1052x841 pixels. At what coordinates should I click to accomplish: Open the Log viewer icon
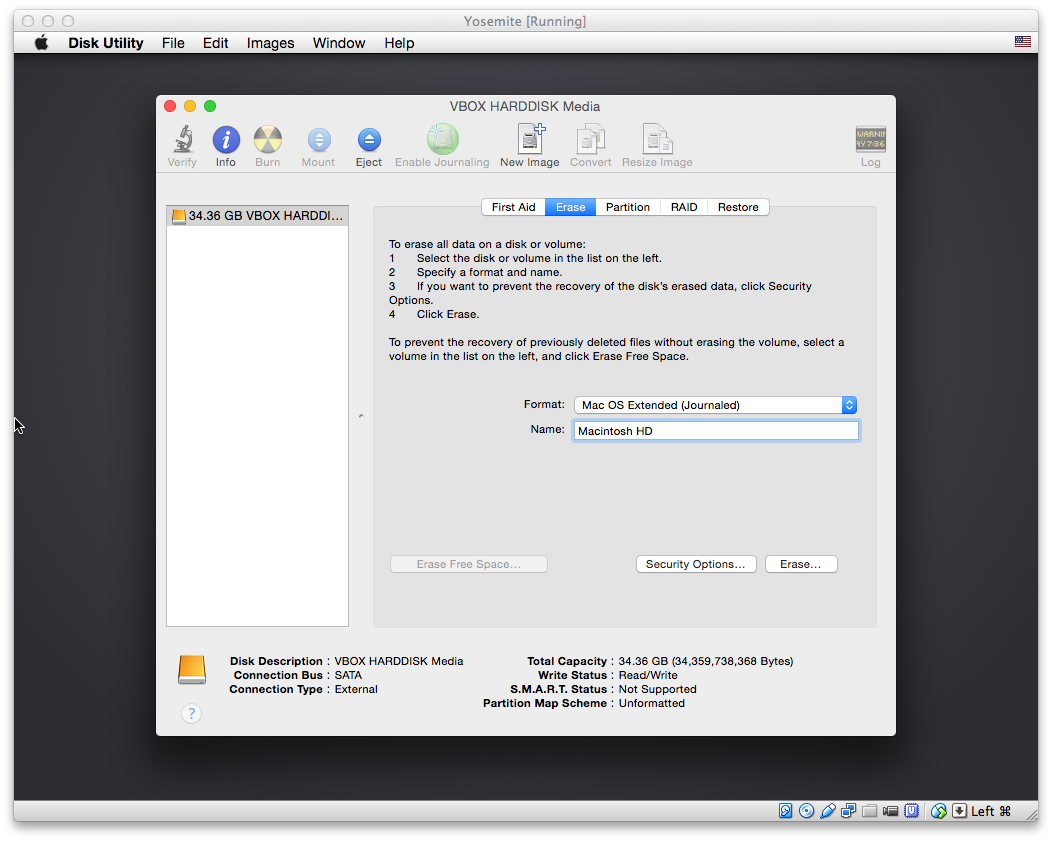click(870, 140)
